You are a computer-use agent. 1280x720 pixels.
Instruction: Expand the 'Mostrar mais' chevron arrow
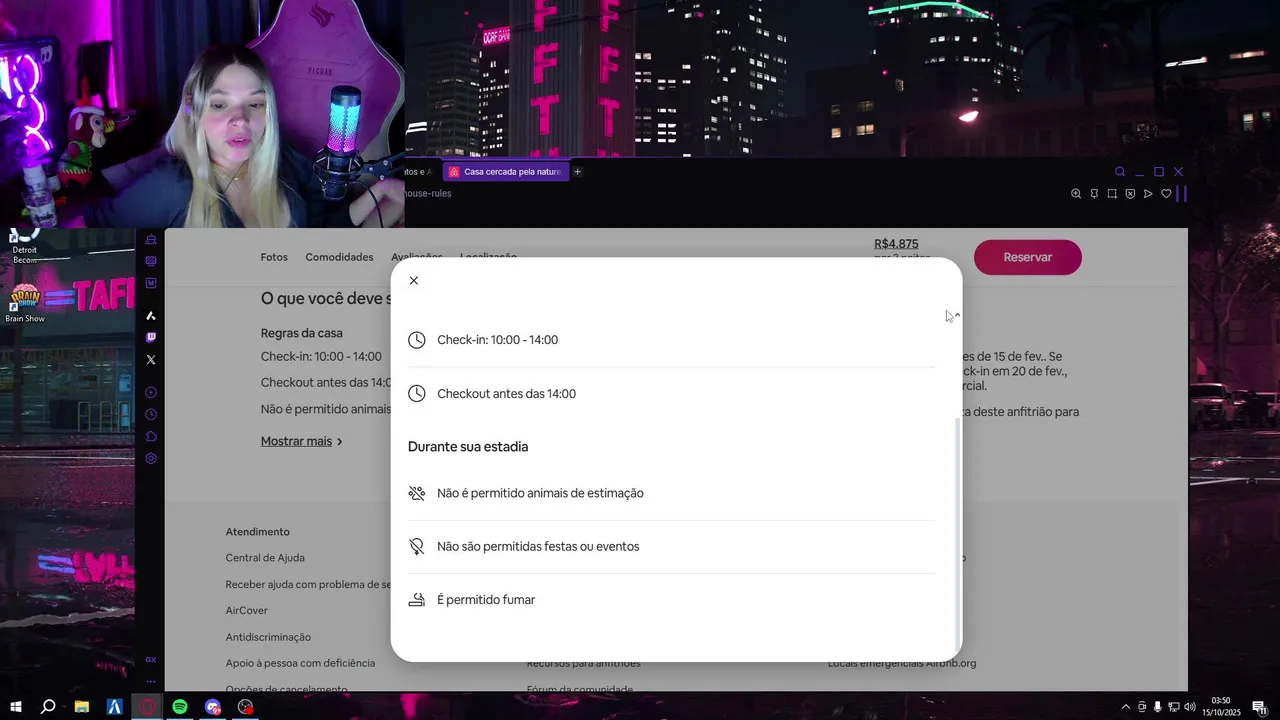pos(340,441)
